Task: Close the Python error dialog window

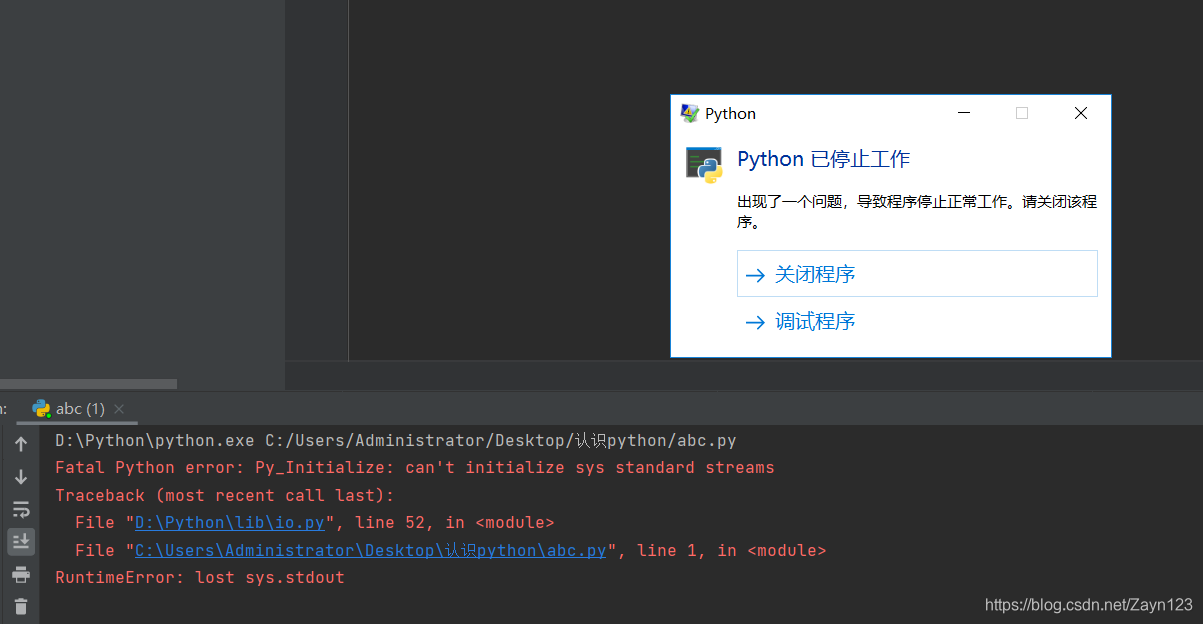Action: (1081, 114)
